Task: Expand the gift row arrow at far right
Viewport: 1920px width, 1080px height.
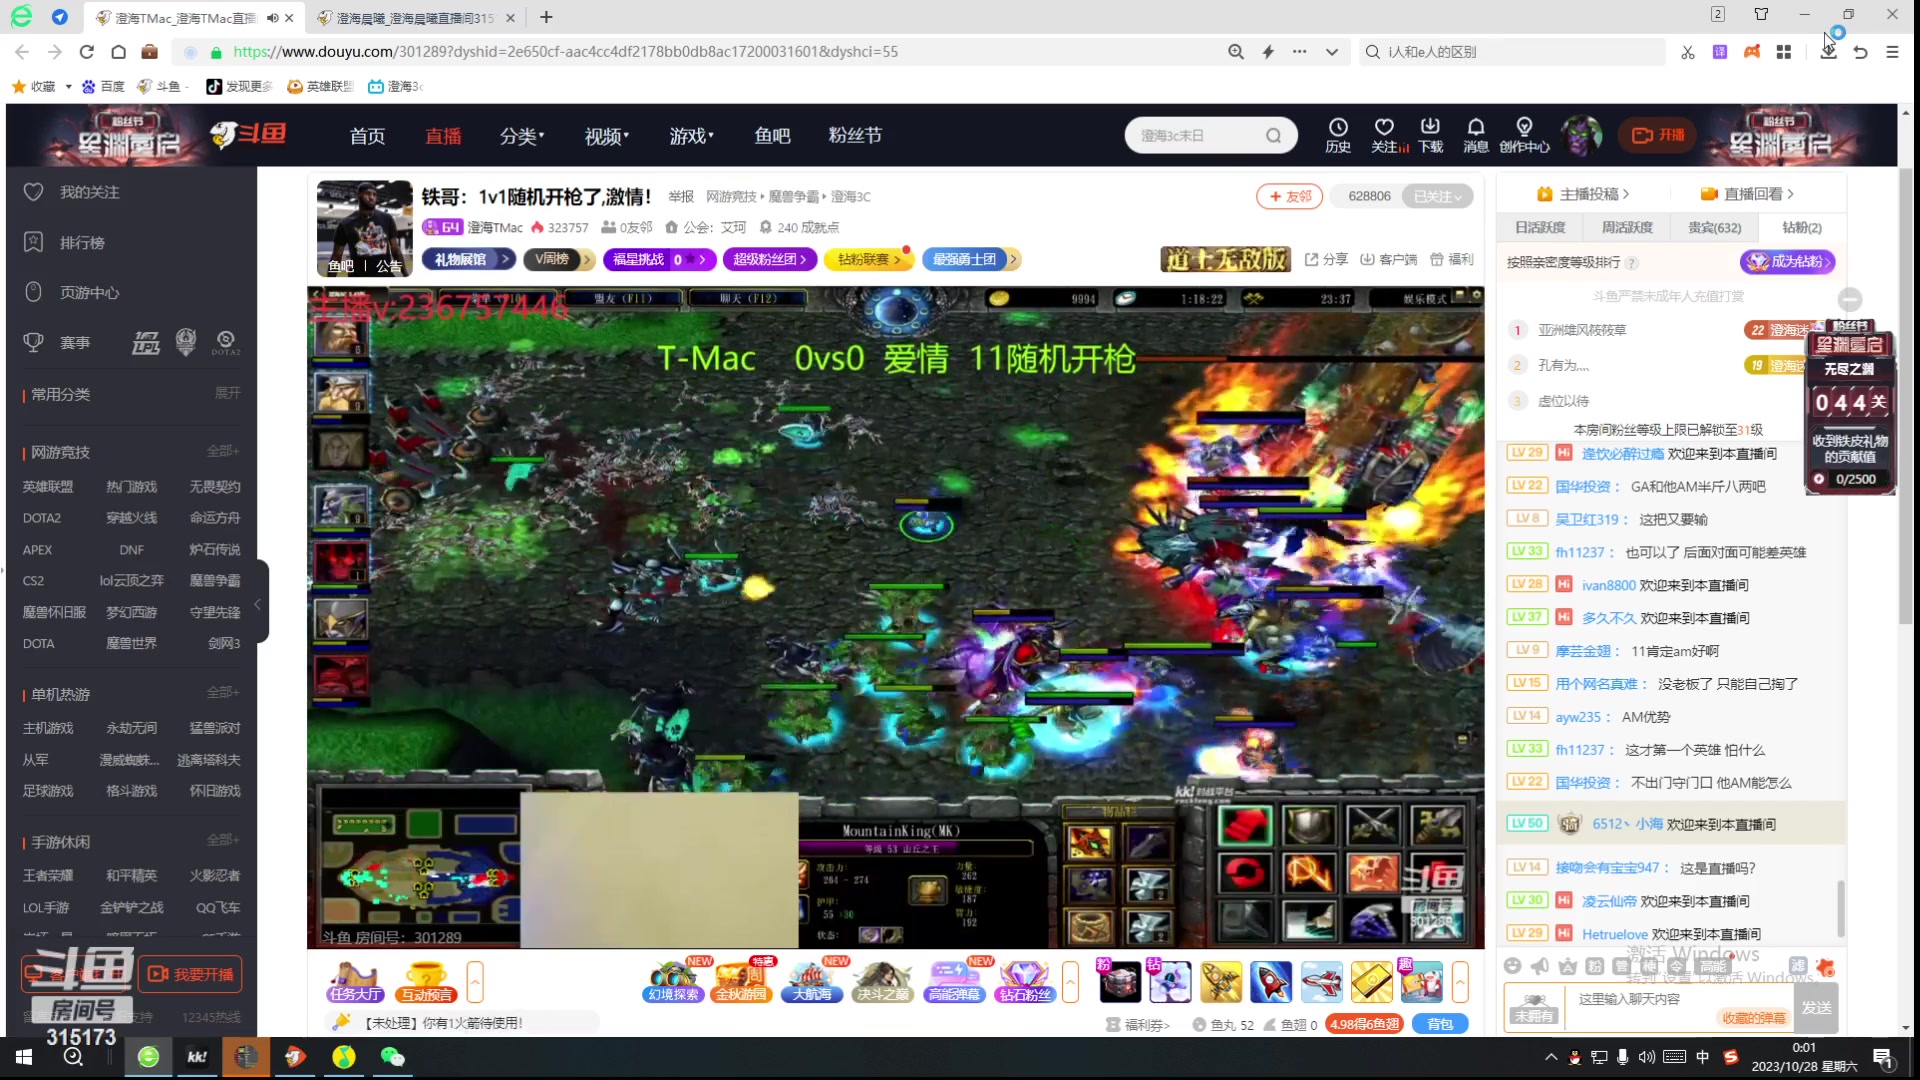Action: coord(1460,982)
